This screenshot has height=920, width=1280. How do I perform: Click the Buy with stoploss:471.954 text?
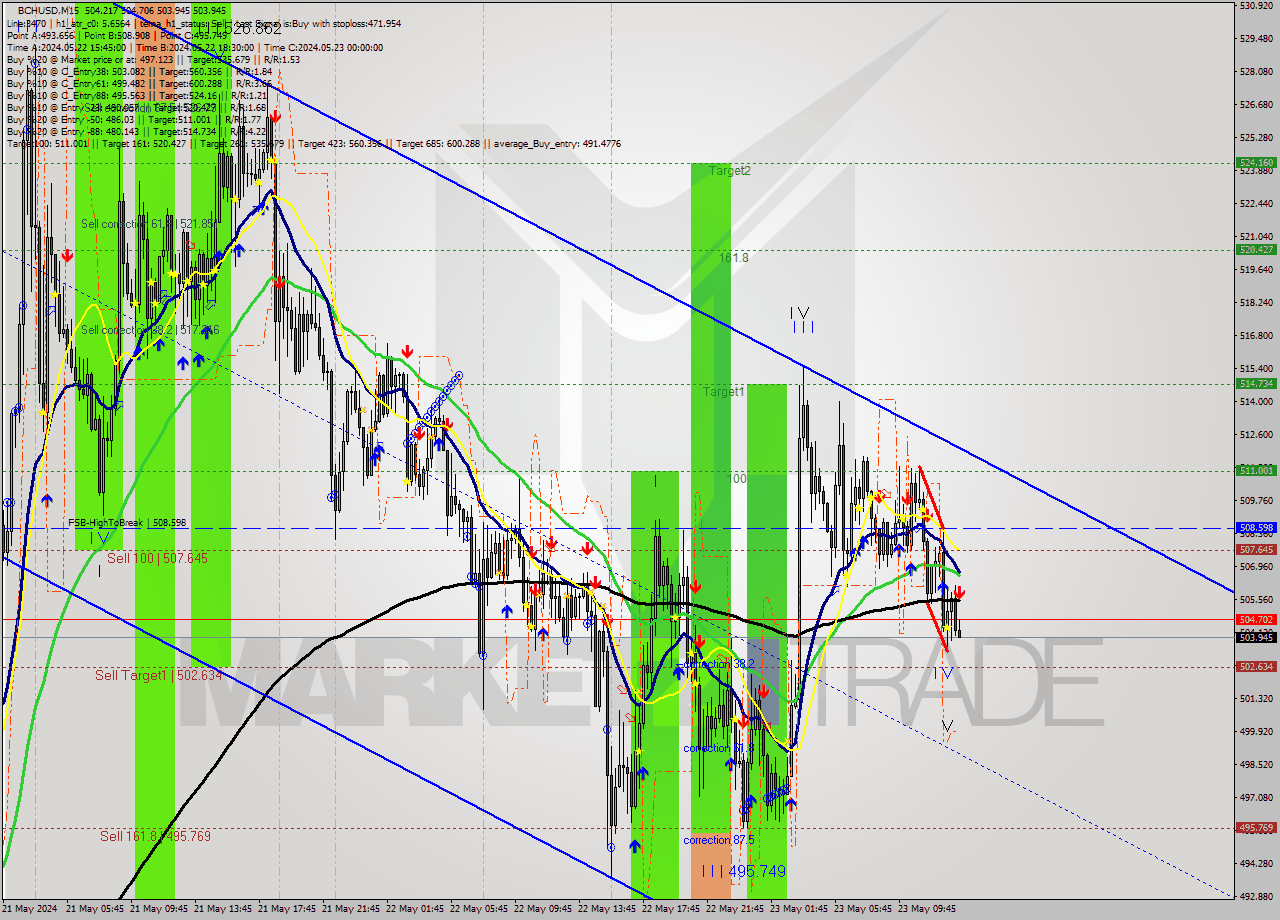point(347,23)
